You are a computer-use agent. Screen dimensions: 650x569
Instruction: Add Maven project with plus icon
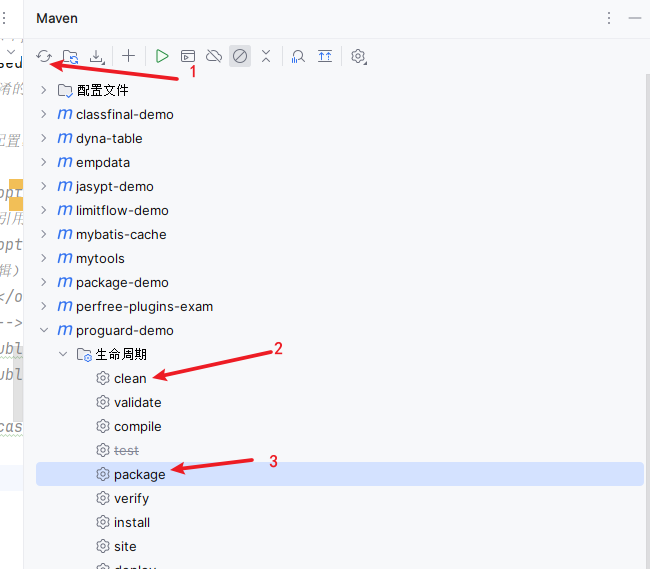(x=129, y=56)
